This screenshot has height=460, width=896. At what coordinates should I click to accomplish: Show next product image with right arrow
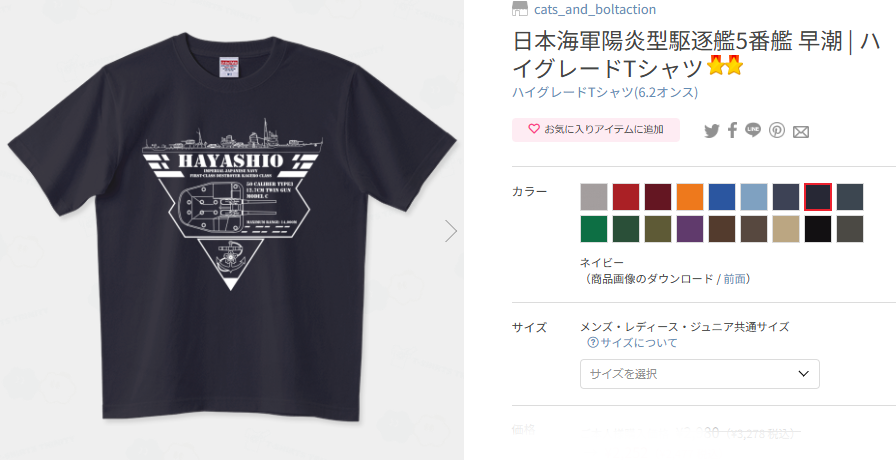pos(451,231)
